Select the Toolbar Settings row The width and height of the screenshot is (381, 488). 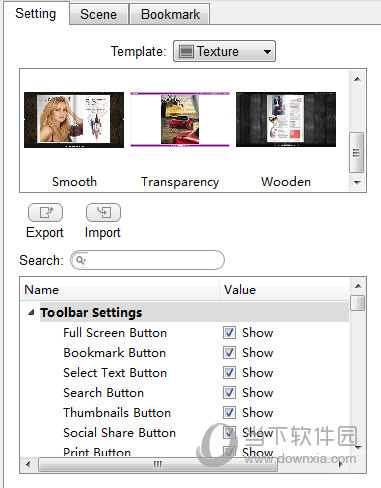point(194,313)
